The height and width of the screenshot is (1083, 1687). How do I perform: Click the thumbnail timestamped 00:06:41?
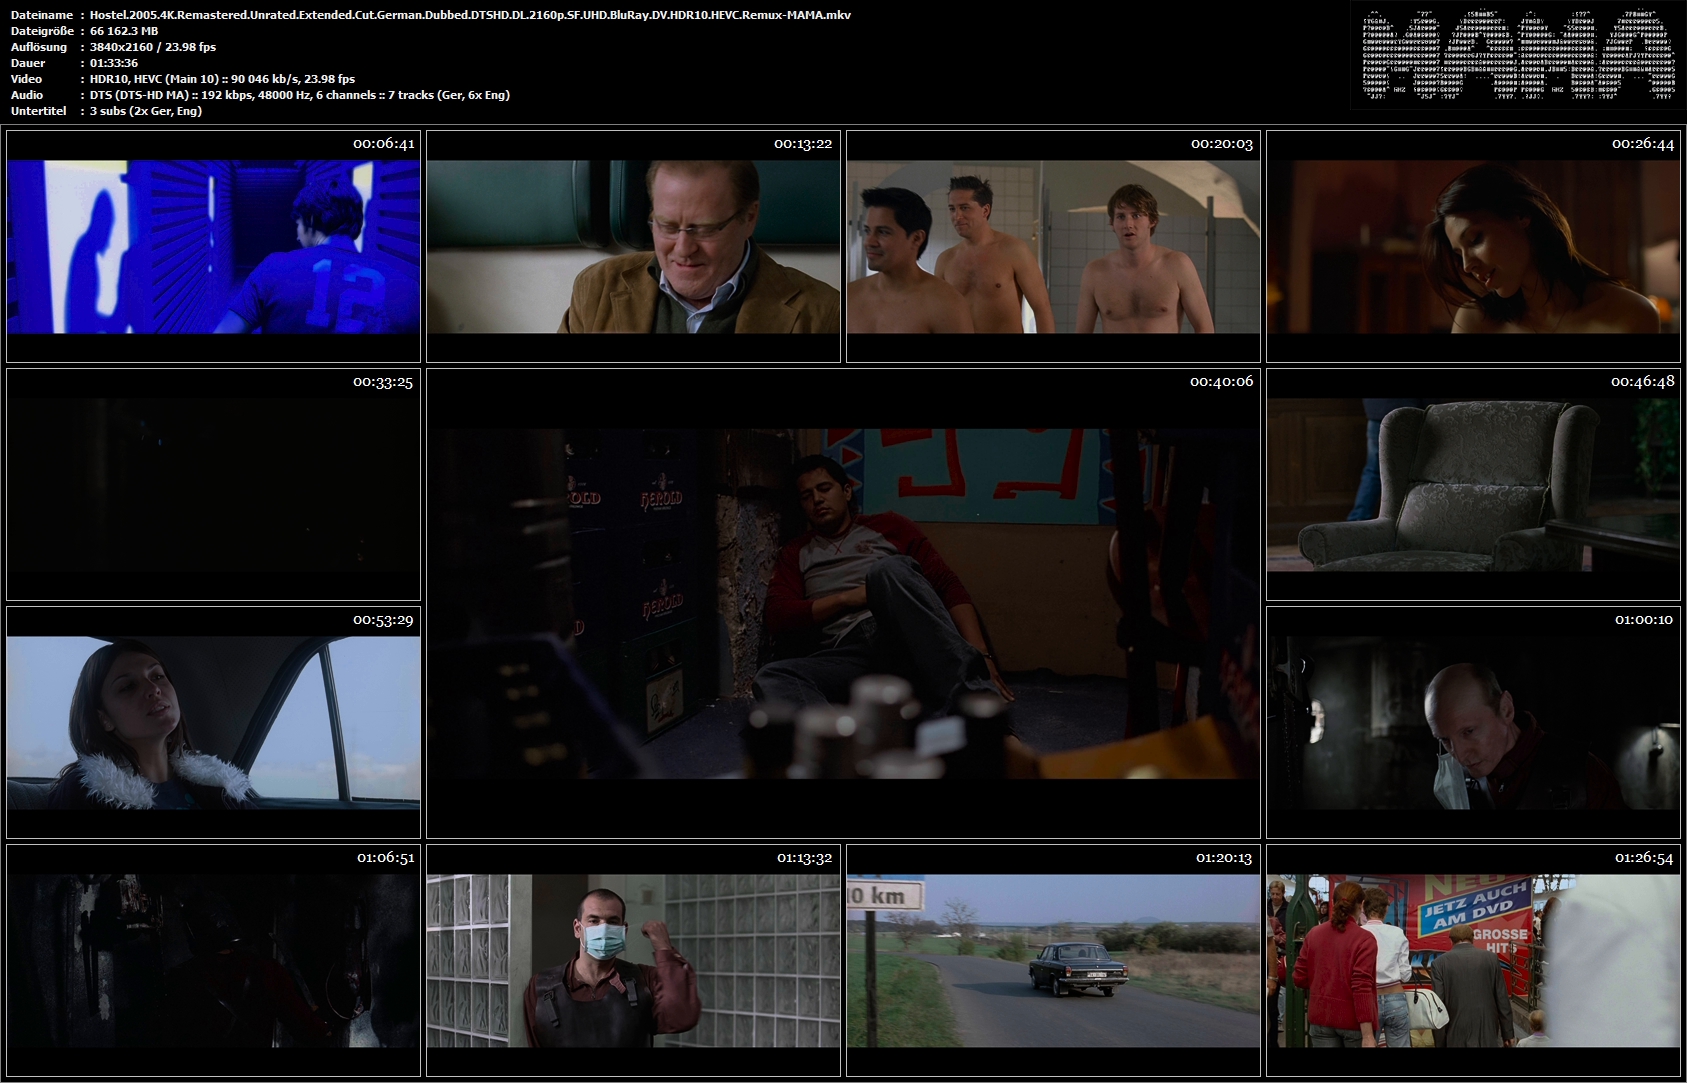[x=213, y=246]
